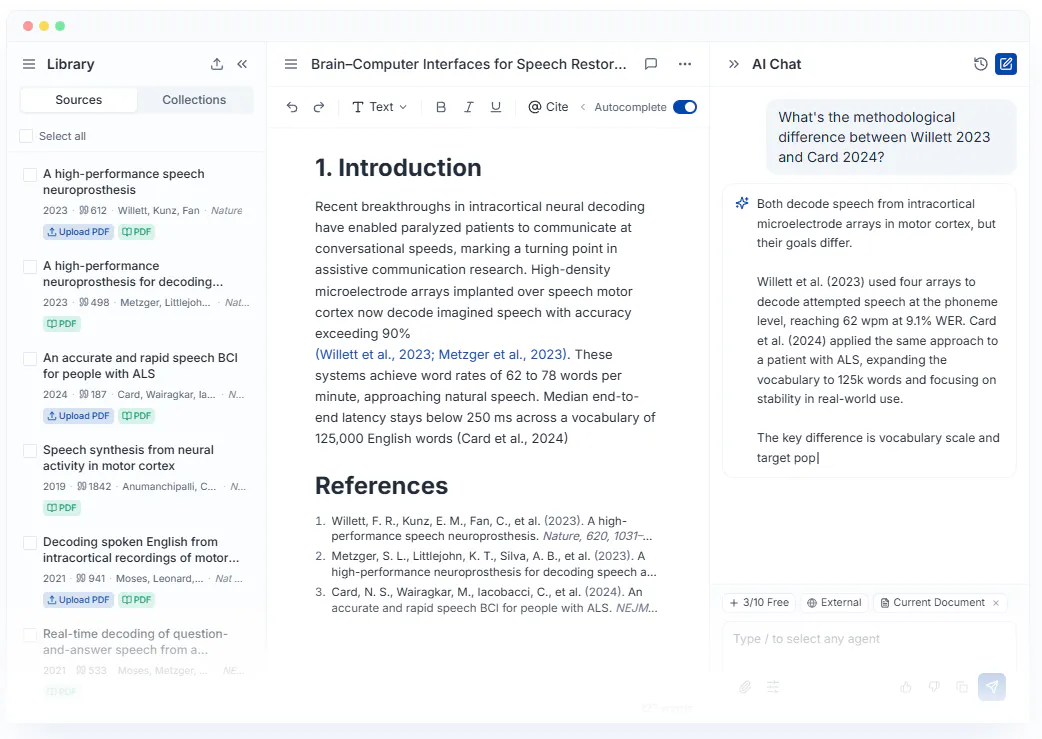Insert a citation with Cite
This screenshot has height=739, width=1042.
pyautogui.click(x=548, y=107)
